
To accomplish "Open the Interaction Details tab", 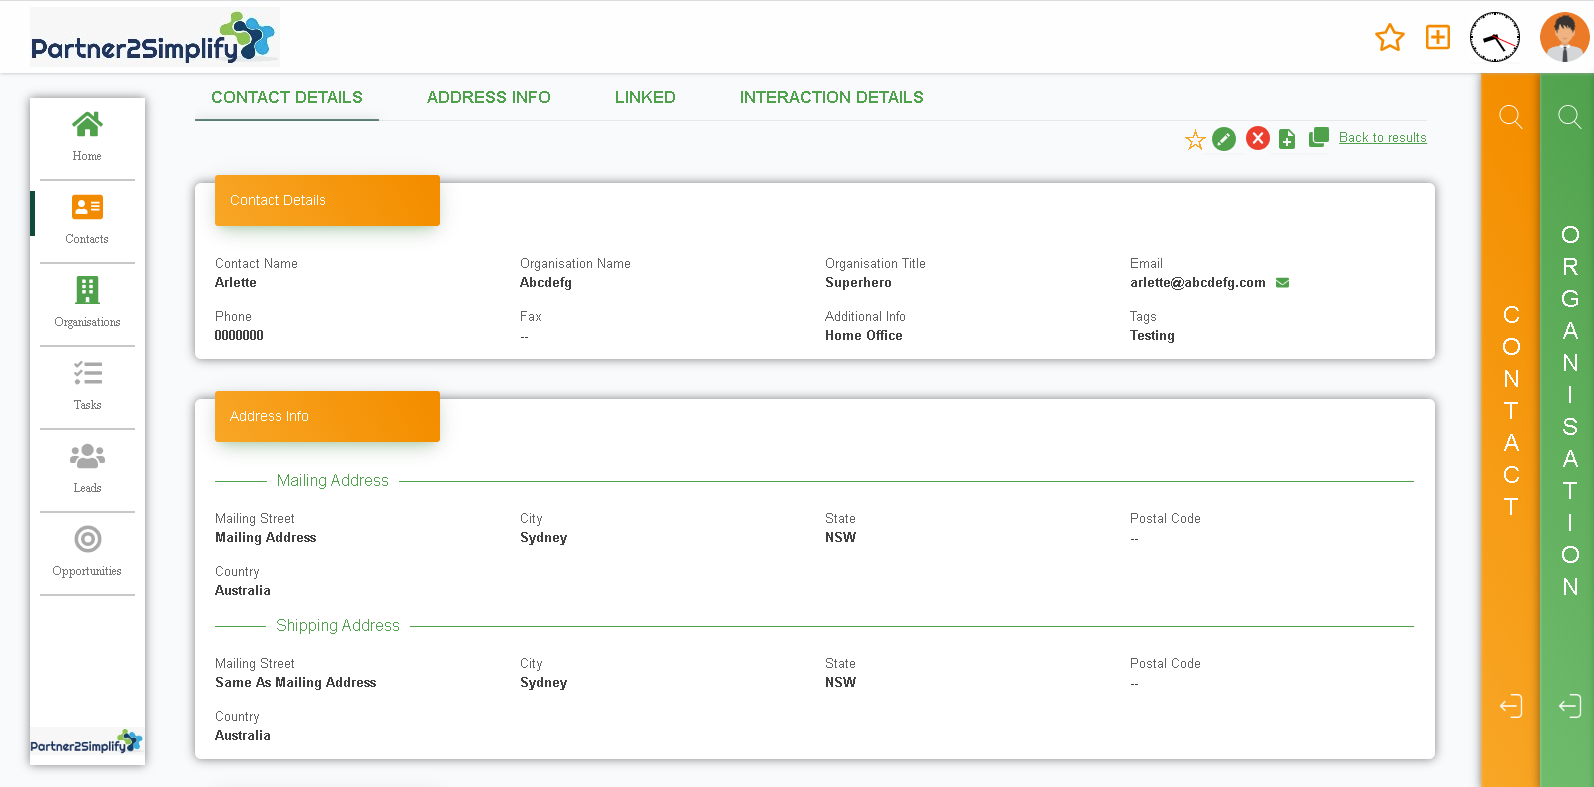I will coord(831,97).
